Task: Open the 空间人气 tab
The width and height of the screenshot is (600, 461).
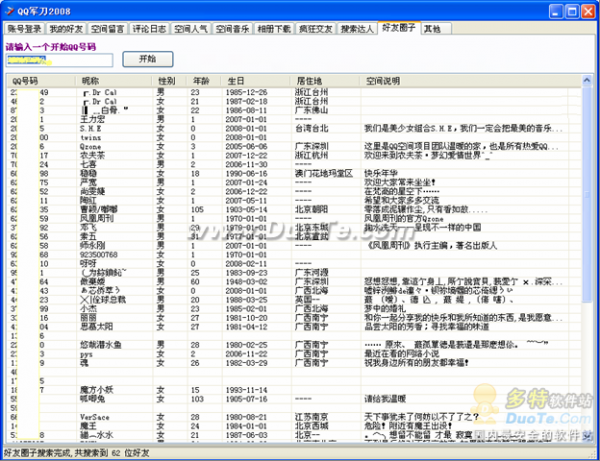Action: 192,29
